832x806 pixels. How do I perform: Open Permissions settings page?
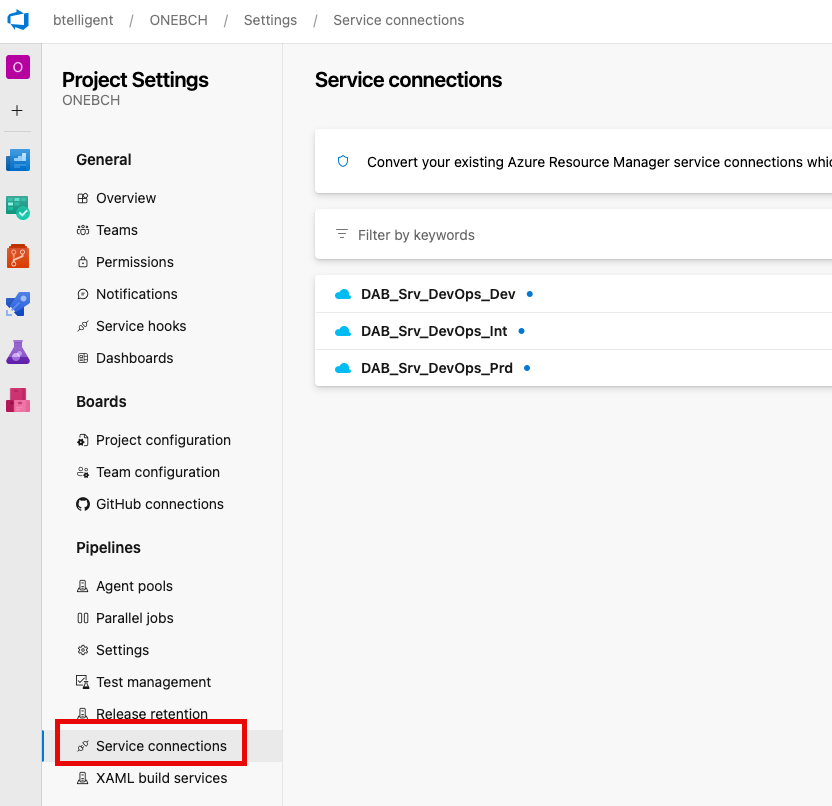coord(134,262)
